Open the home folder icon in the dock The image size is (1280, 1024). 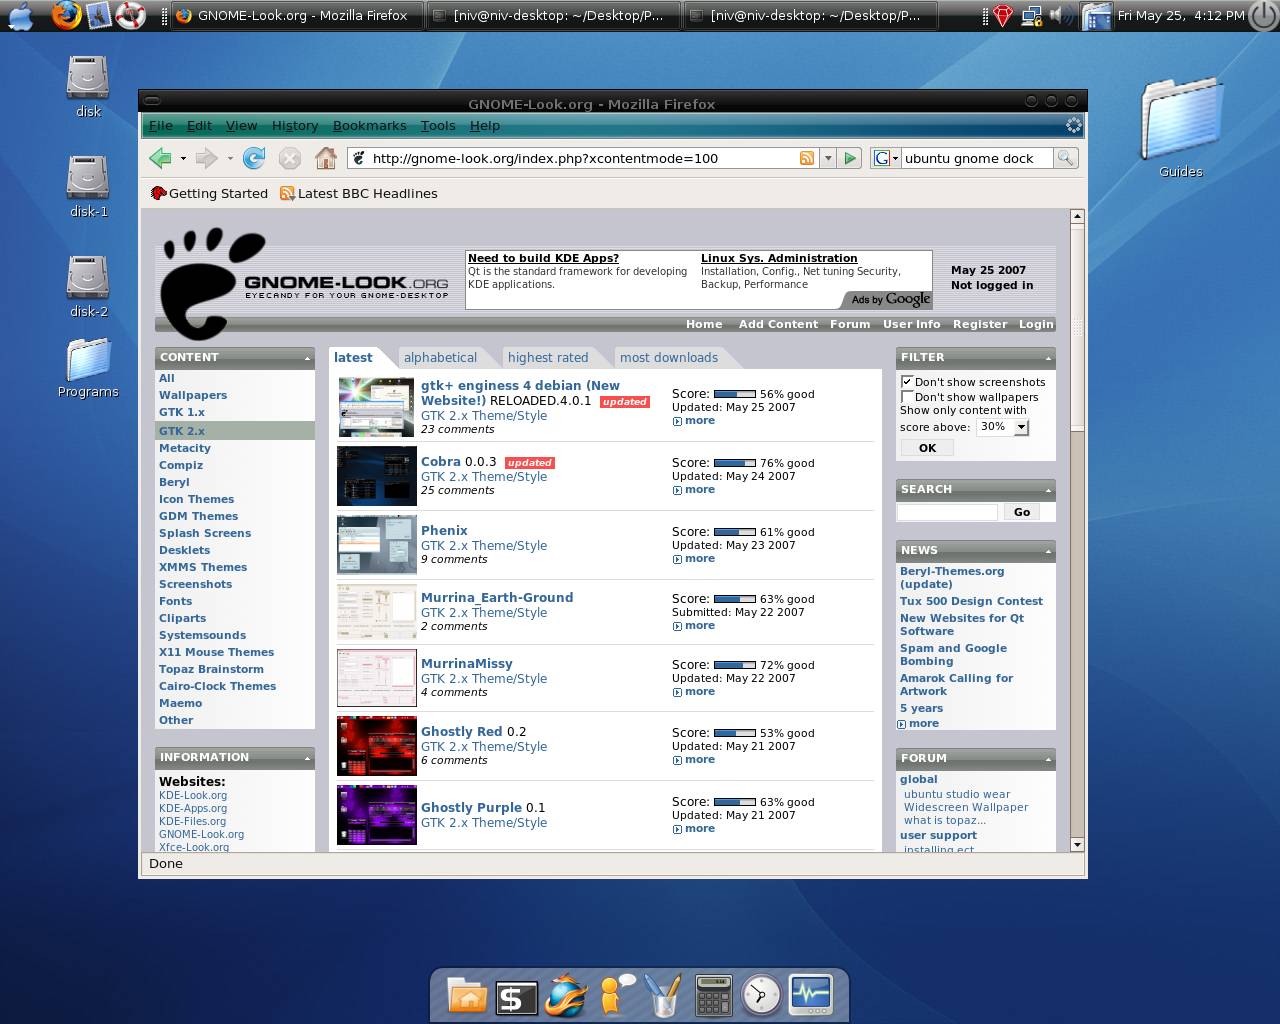click(x=467, y=996)
